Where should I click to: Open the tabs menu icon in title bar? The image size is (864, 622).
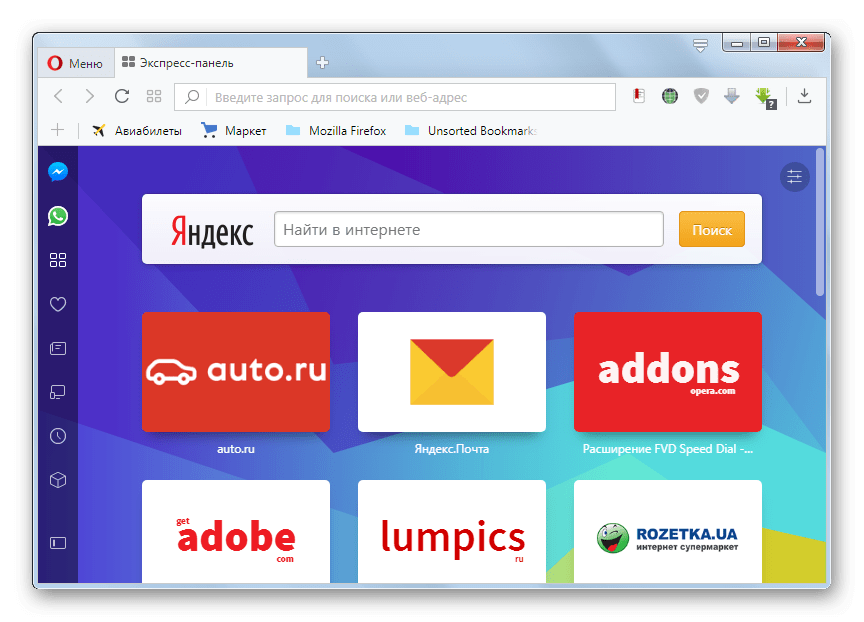(x=700, y=45)
